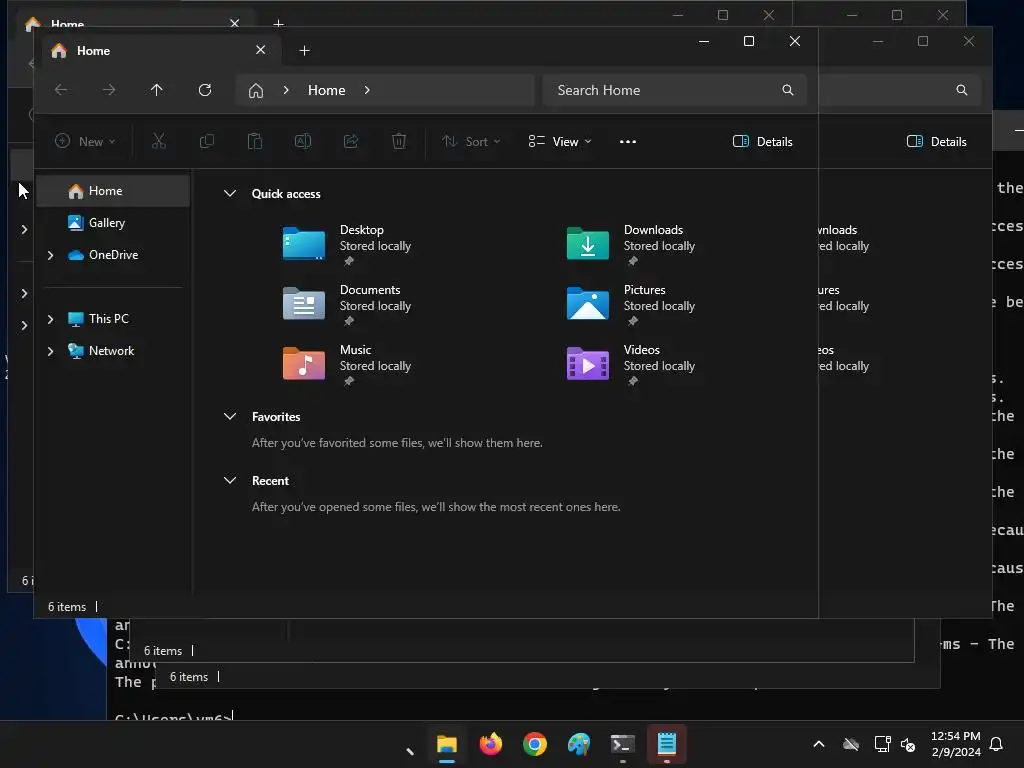The image size is (1024, 768).
Task: Open the Sort dropdown menu
Action: tap(471, 142)
